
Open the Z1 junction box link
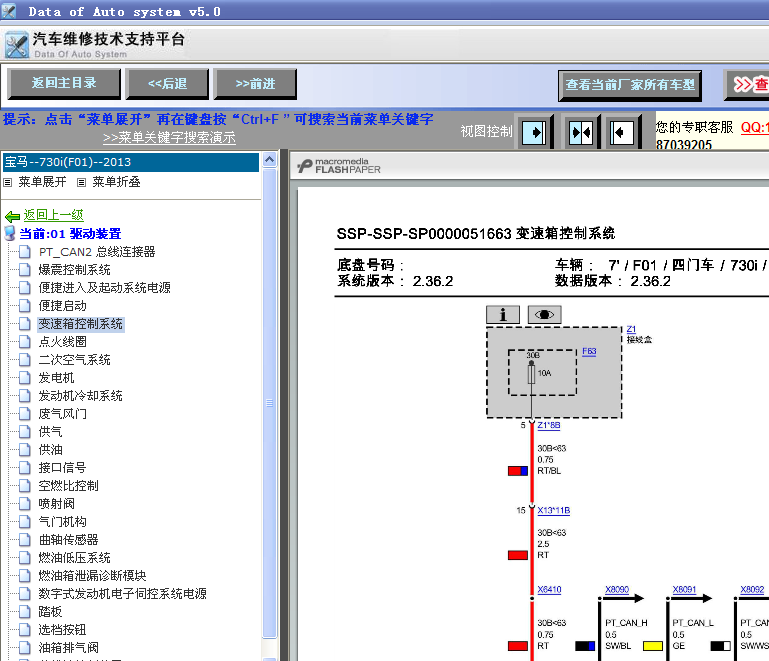(x=631, y=329)
